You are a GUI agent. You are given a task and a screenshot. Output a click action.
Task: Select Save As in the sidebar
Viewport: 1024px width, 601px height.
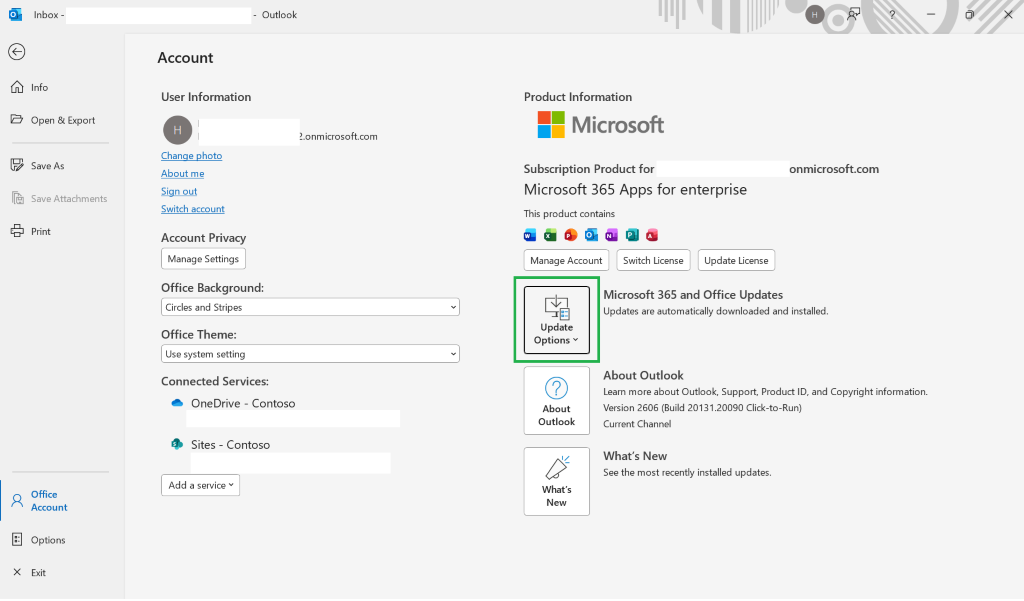pyautogui.click(x=47, y=166)
